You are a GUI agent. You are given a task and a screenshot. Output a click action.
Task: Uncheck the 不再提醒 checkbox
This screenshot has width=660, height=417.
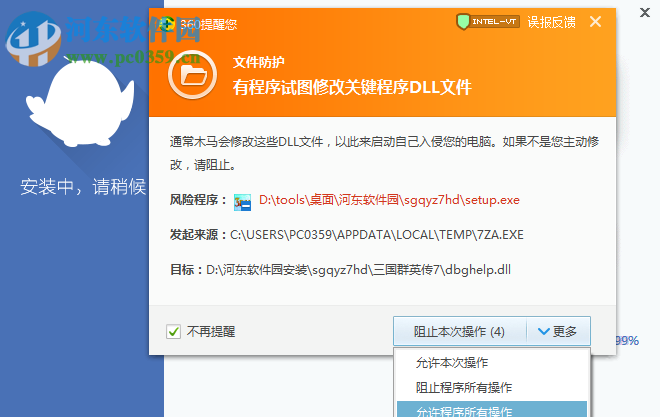(173, 332)
